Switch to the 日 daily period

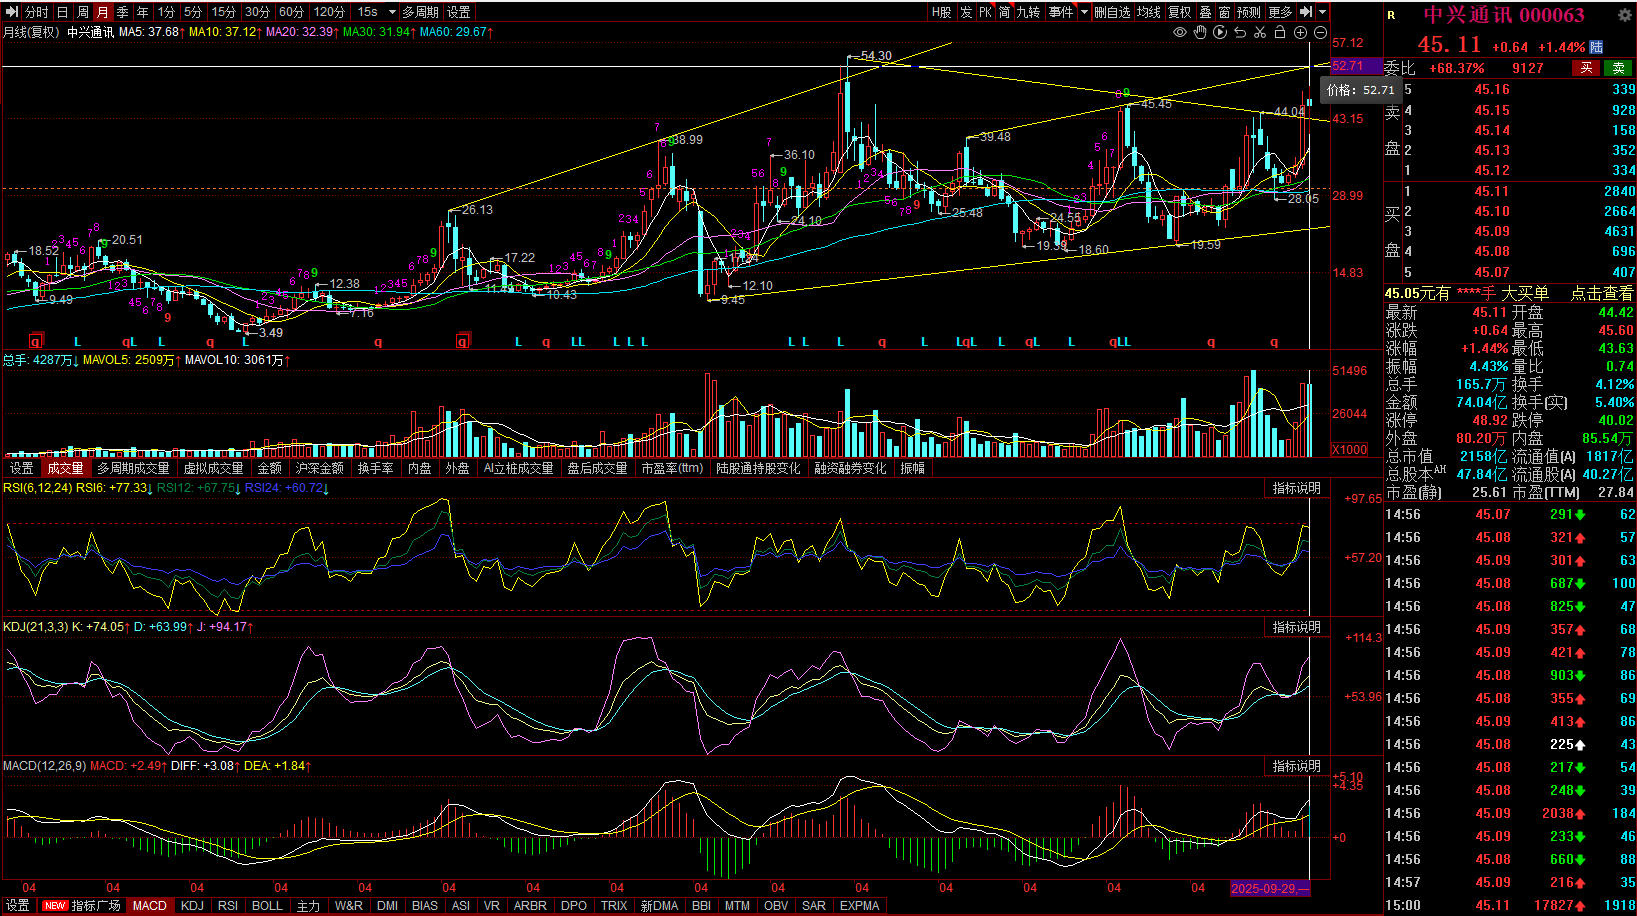click(63, 12)
